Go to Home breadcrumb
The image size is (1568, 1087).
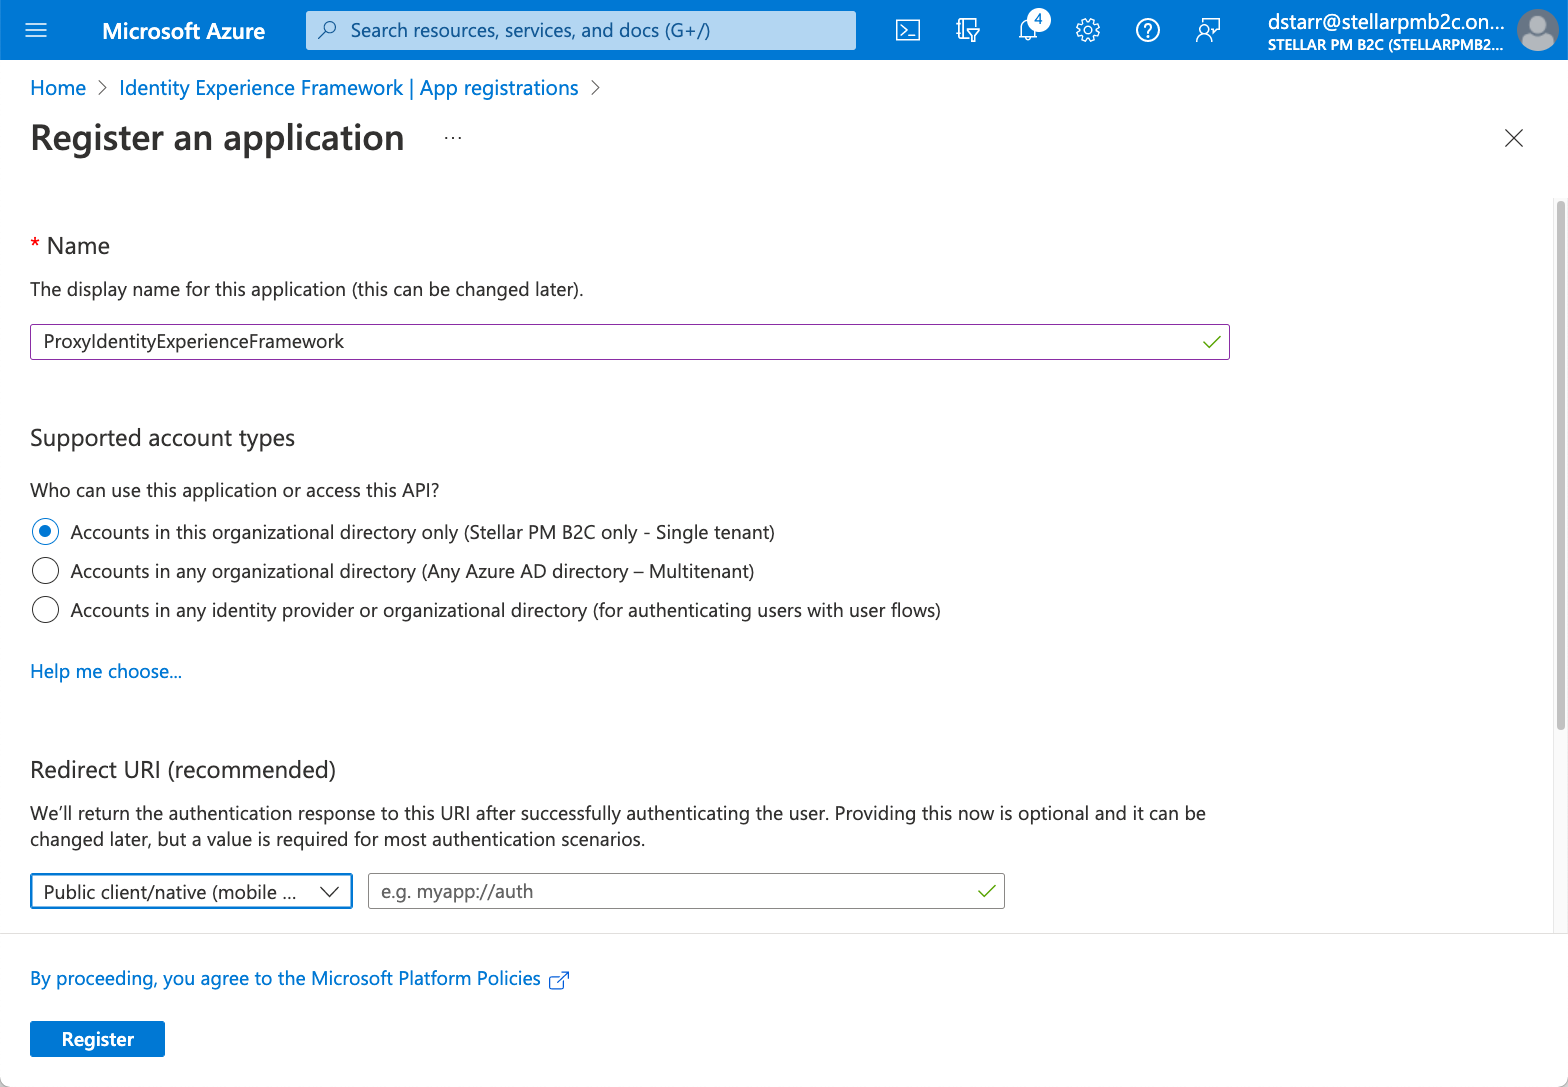(58, 88)
